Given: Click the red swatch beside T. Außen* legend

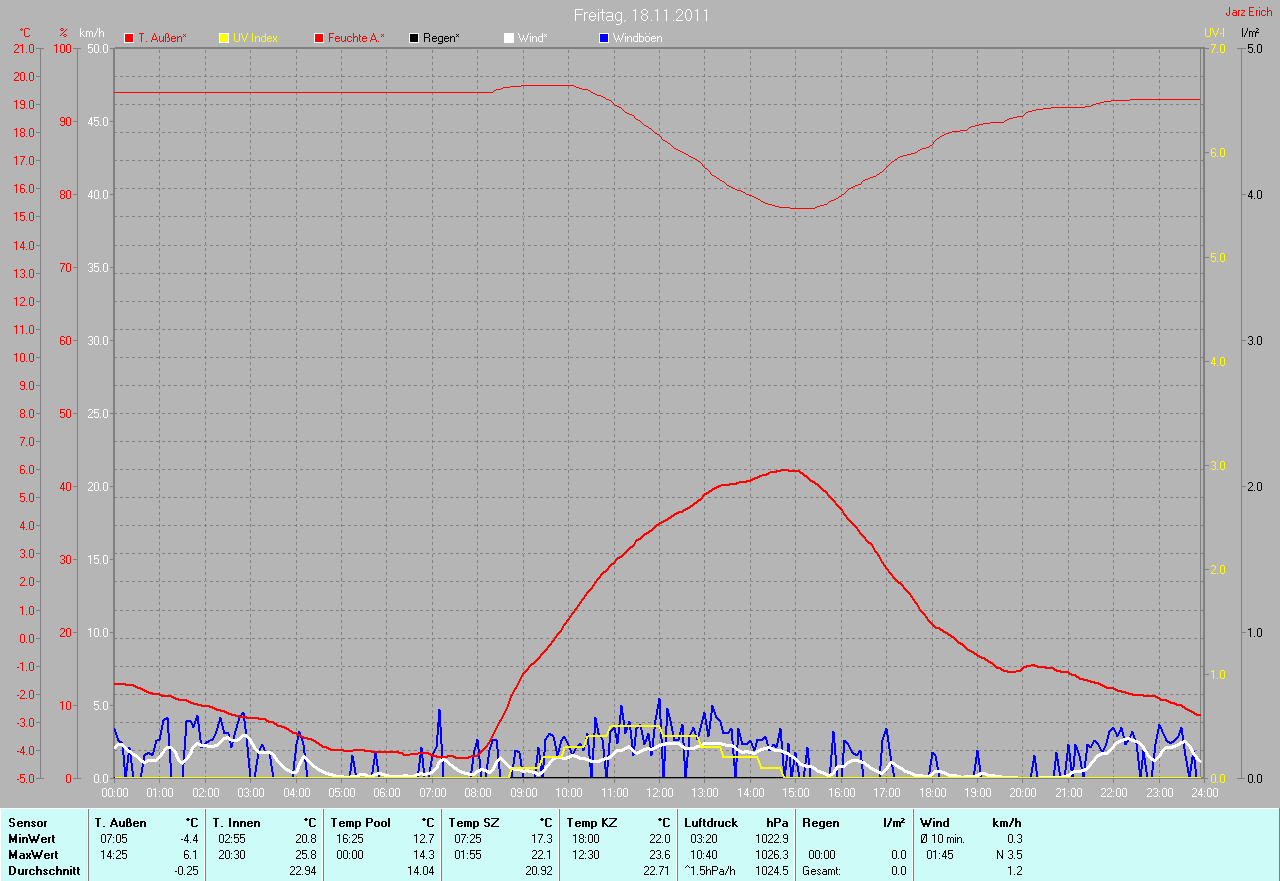Looking at the screenshot, I should pyautogui.click(x=129, y=38).
